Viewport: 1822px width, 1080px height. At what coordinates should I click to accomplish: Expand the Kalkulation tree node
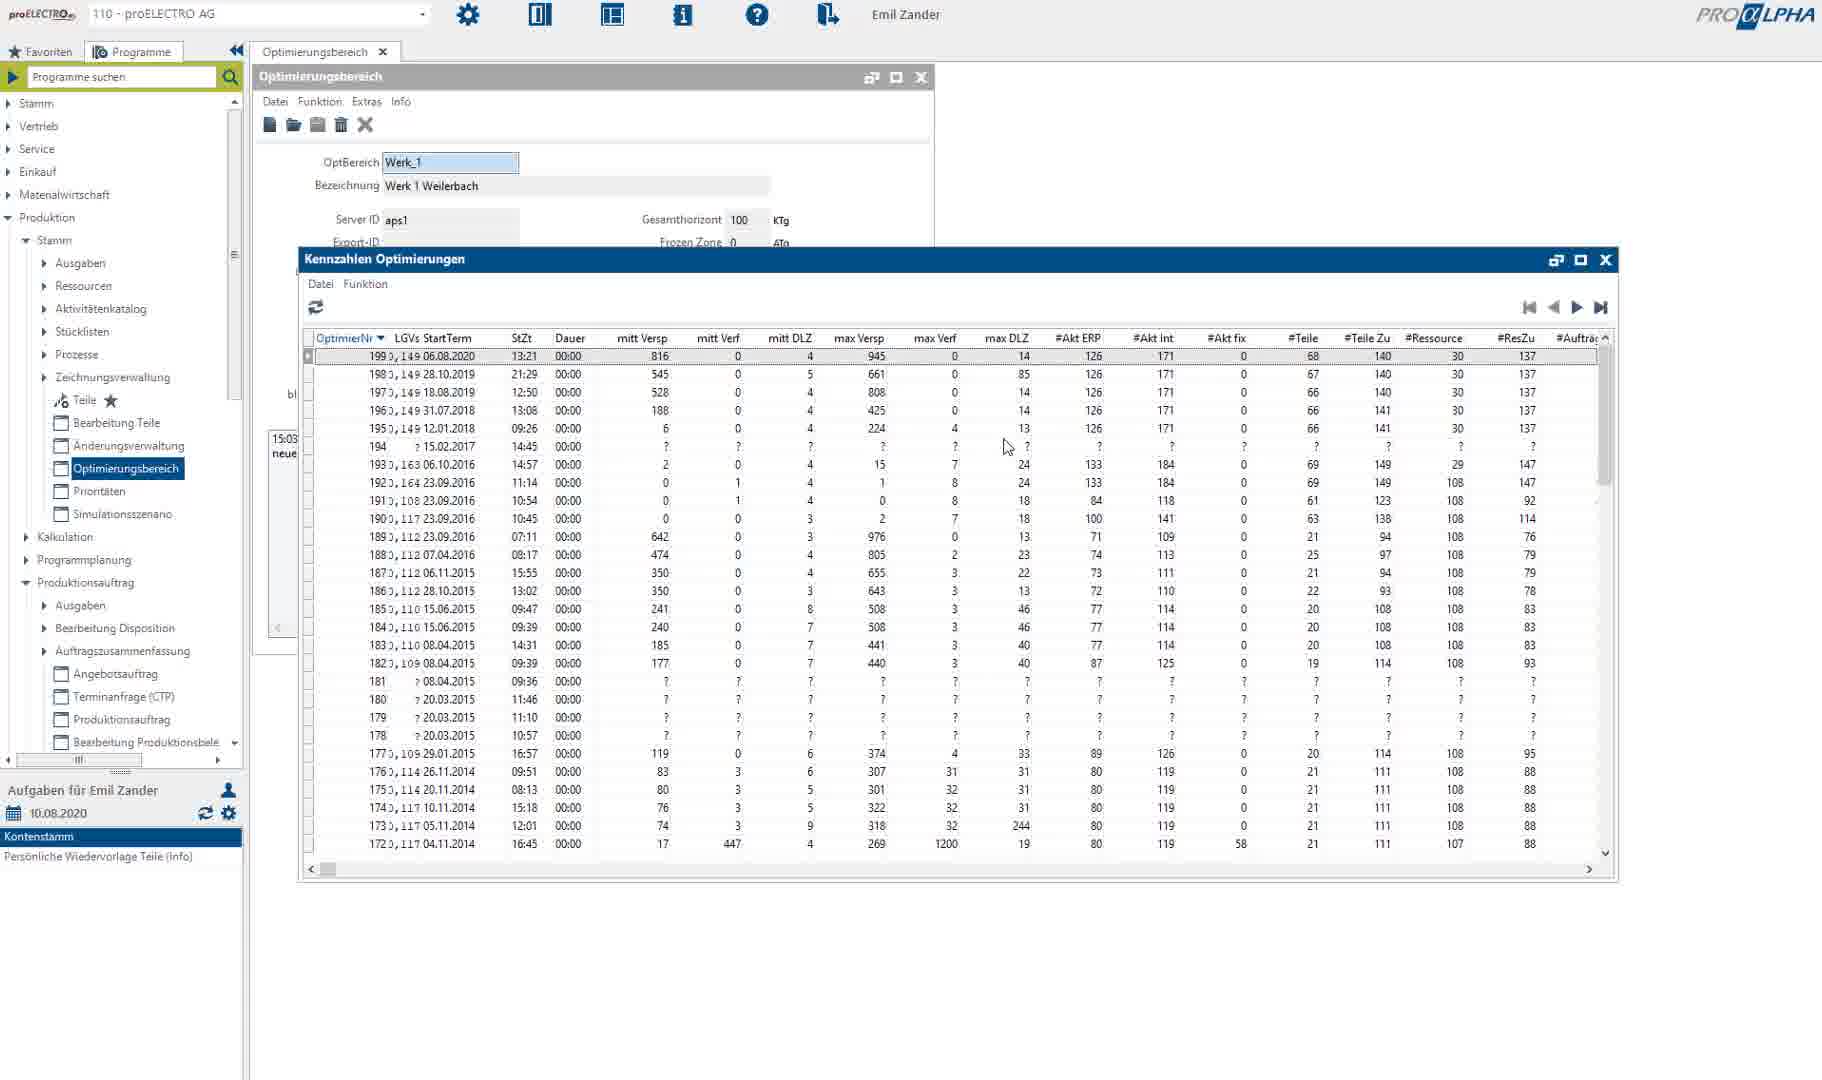point(27,537)
